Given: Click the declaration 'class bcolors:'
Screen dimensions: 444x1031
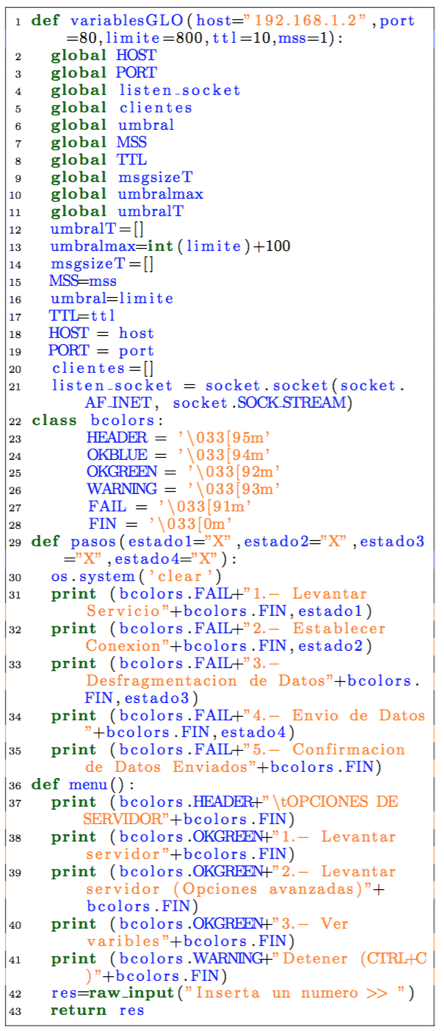Looking at the screenshot, I should (98, 420).
